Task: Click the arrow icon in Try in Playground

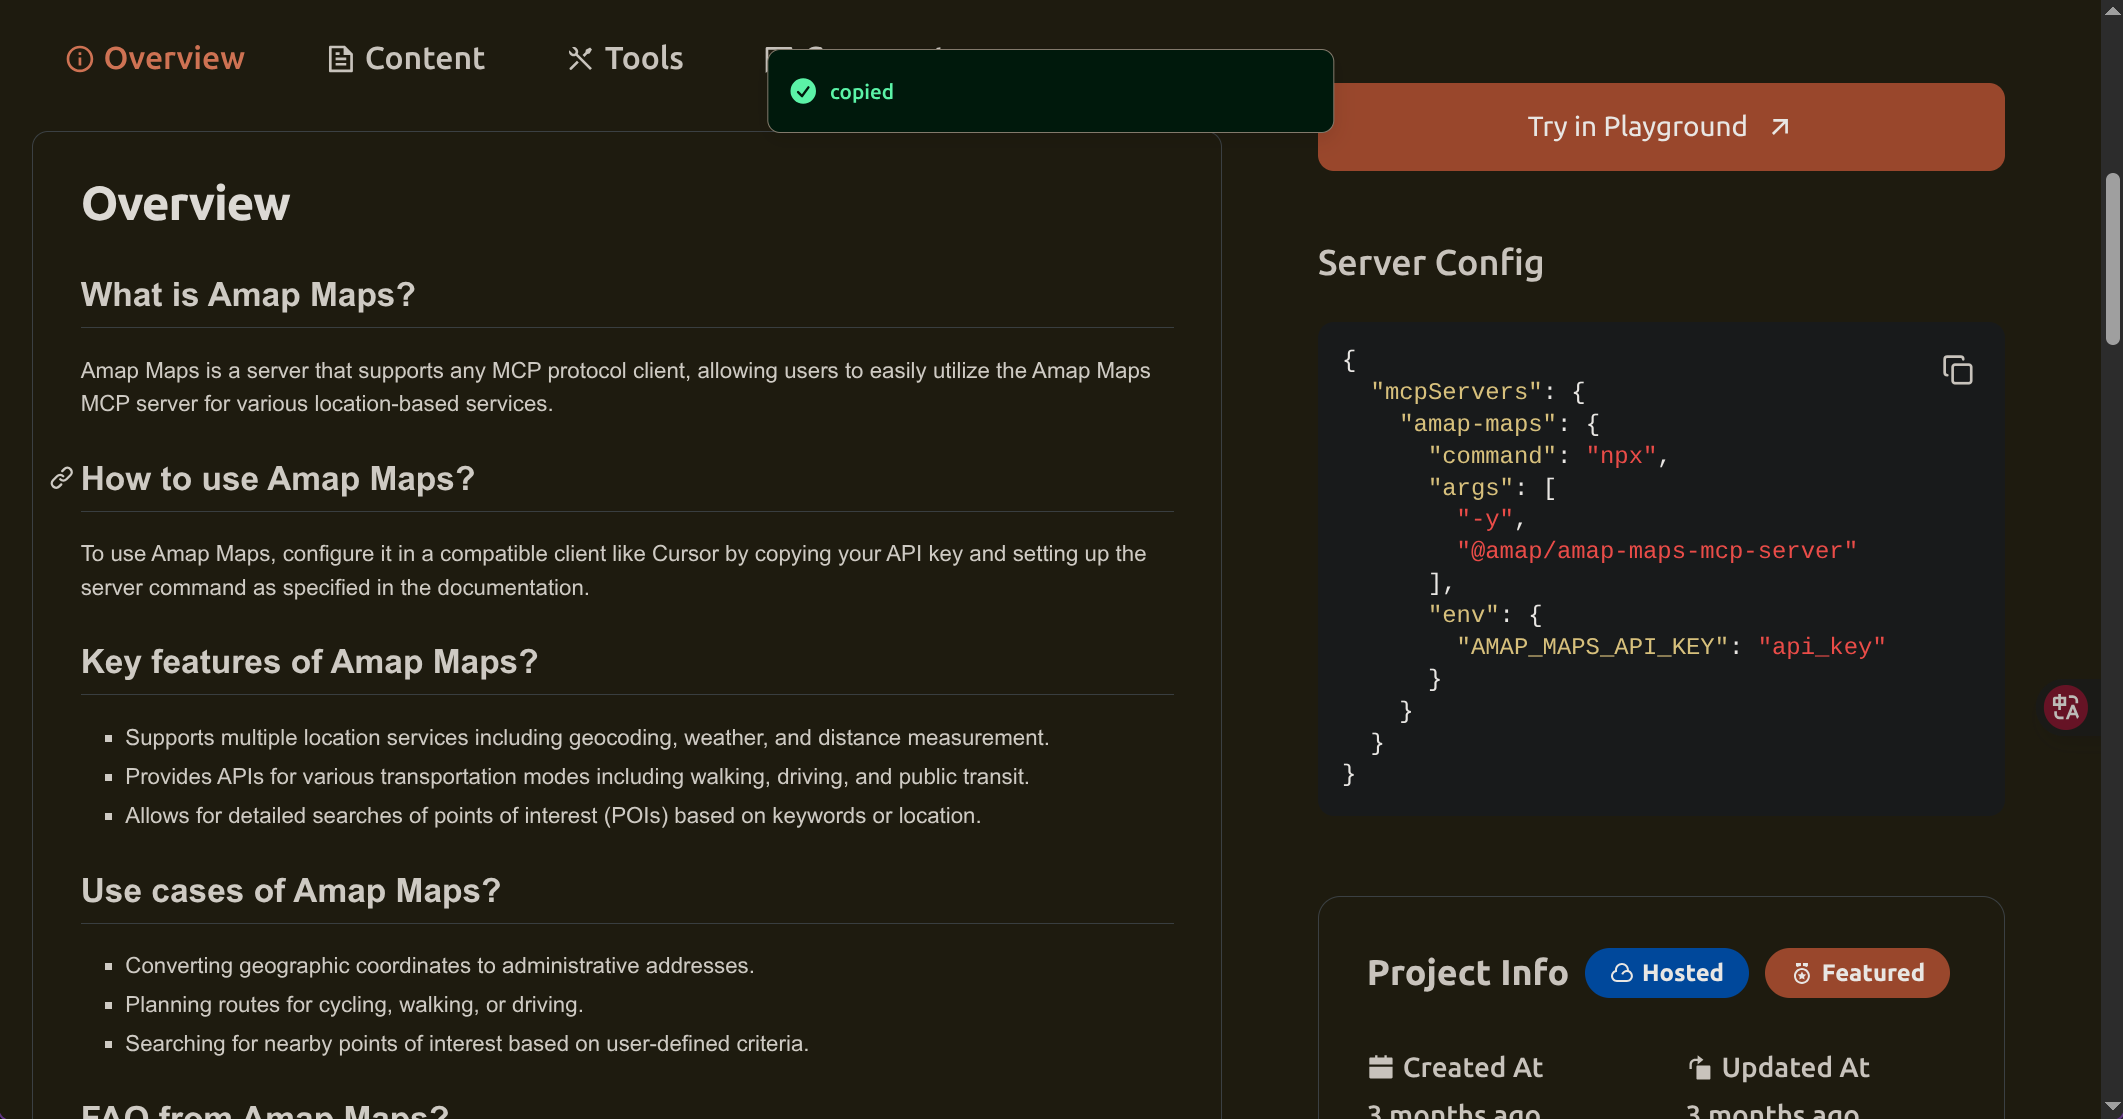Action: coord(1780,127)
